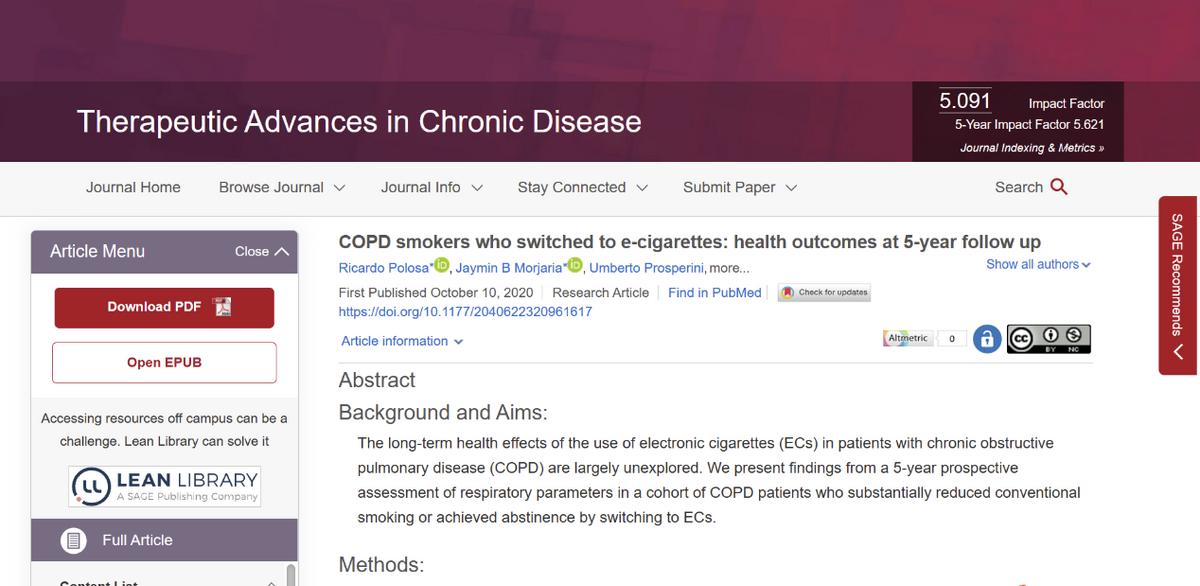Go to Journal Home
This screenshot has width=1200, height=586.
click(x=133, y=187)
